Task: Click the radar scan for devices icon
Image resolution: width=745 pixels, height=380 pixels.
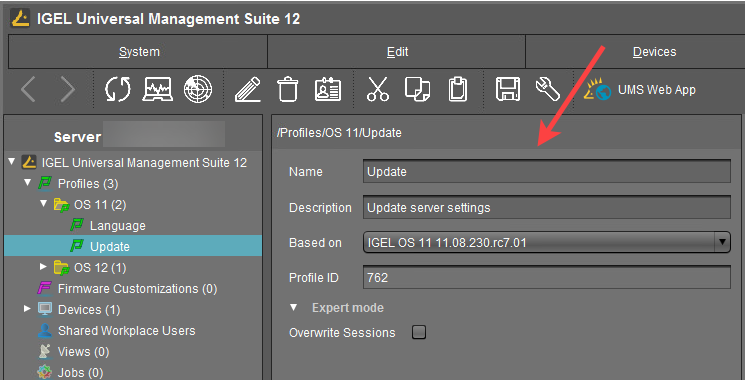Action: 198,89
